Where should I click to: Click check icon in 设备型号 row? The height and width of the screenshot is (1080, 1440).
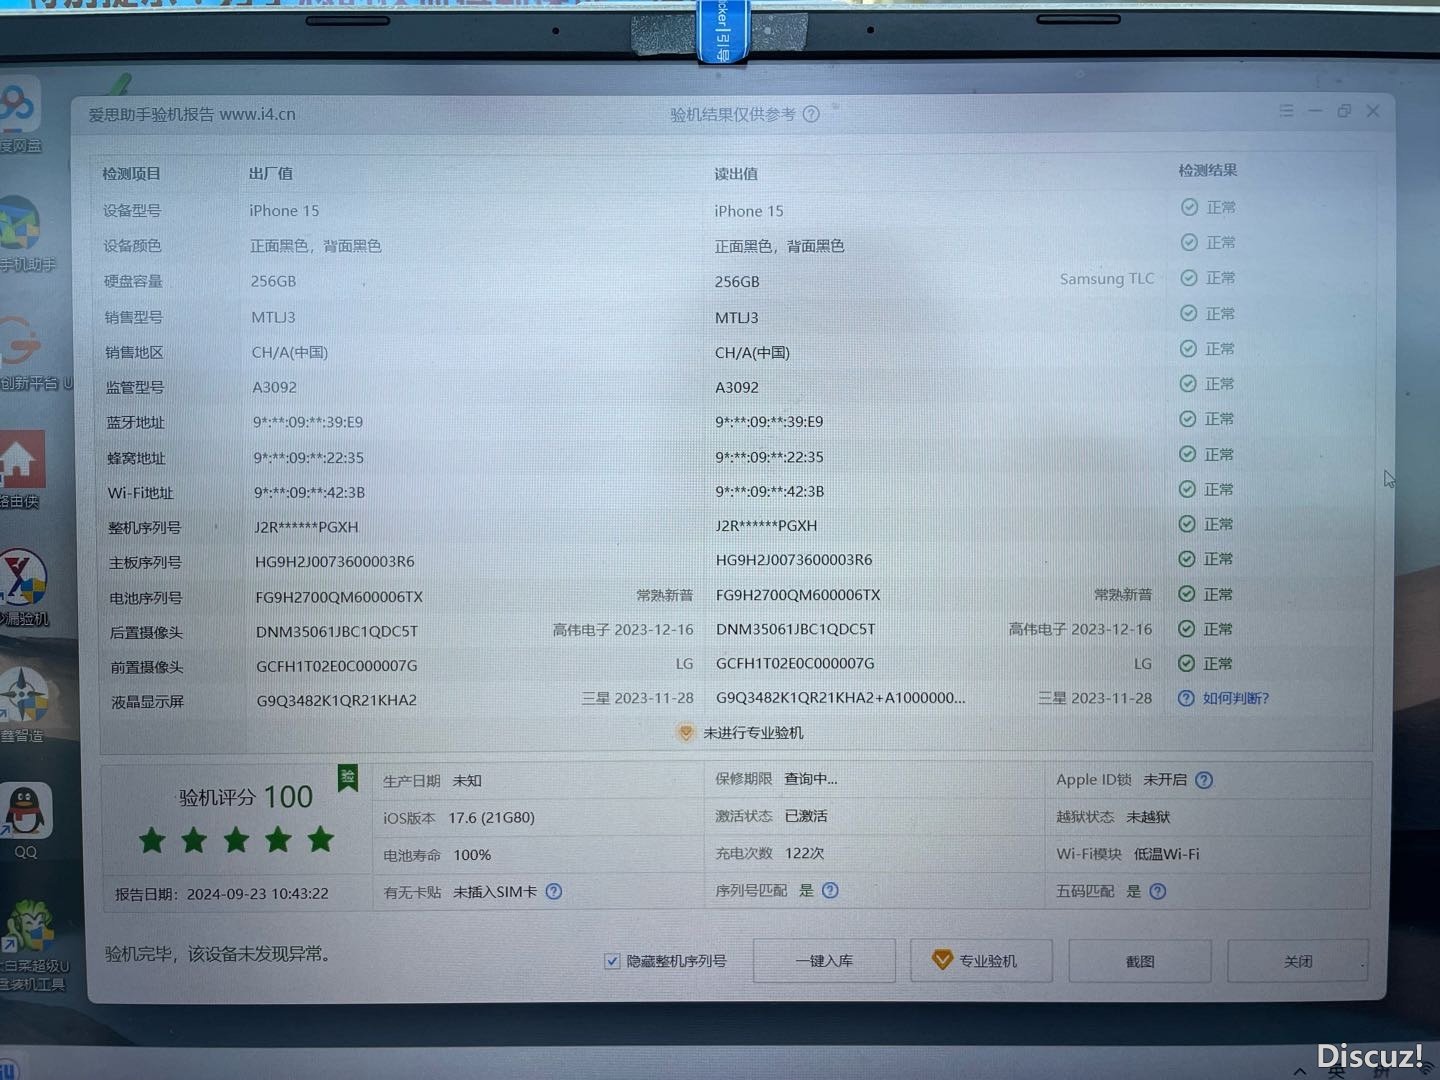point(1189,207)
